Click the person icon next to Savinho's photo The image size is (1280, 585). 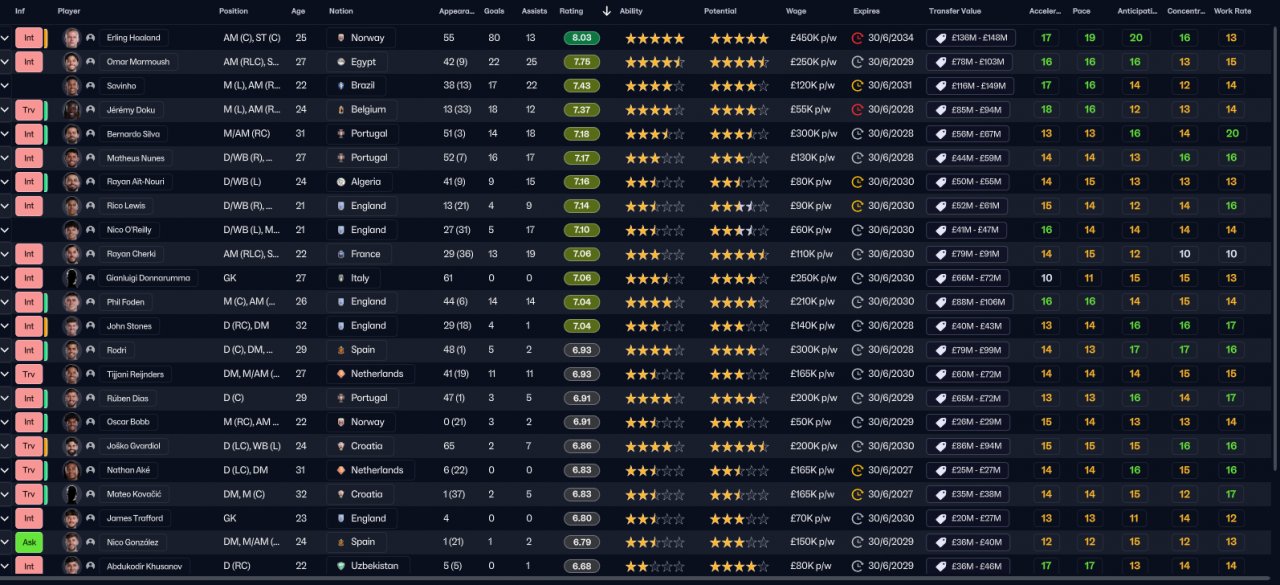tap(91, 86)
